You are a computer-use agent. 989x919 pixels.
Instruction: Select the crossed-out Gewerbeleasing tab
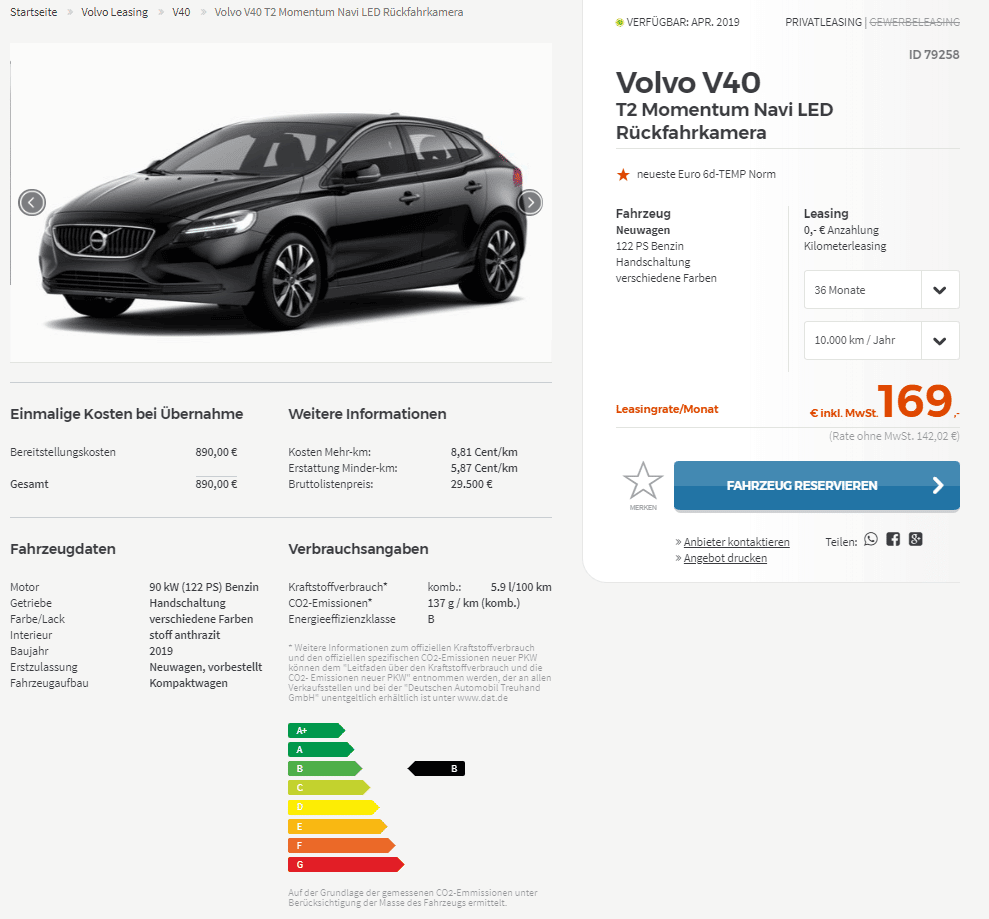coord(915,22)
